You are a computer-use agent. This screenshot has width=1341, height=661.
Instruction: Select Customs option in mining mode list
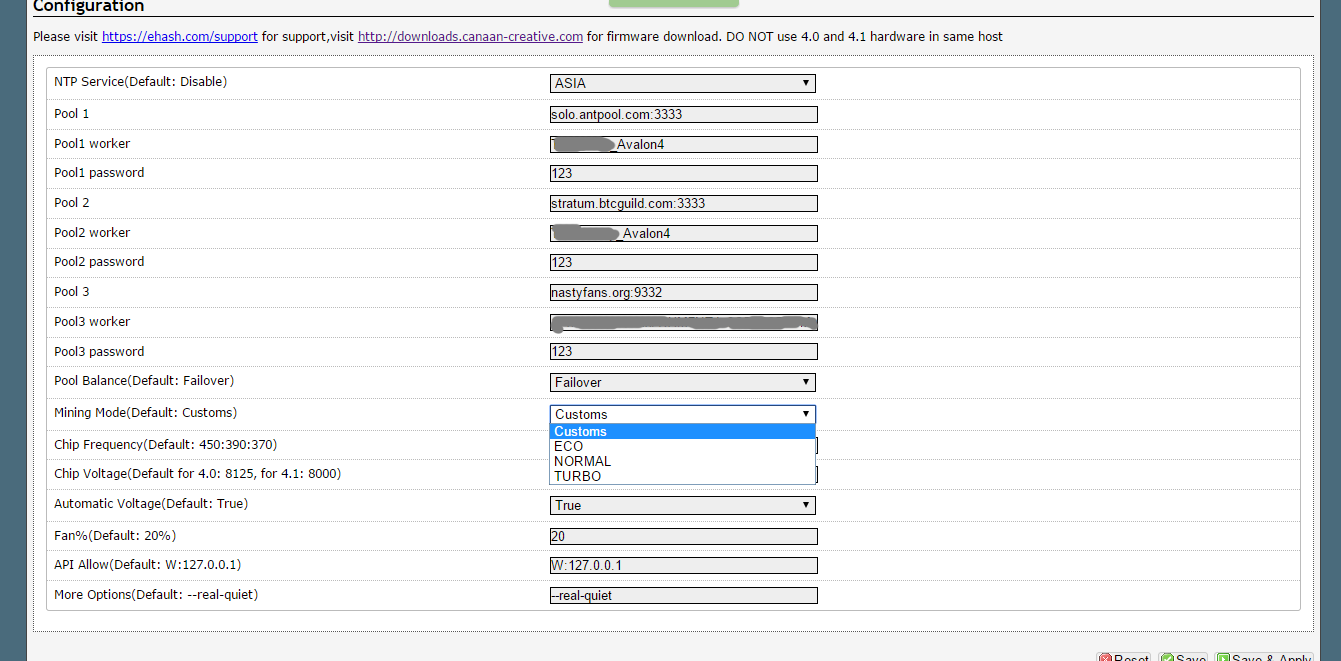tap(581, 431)
